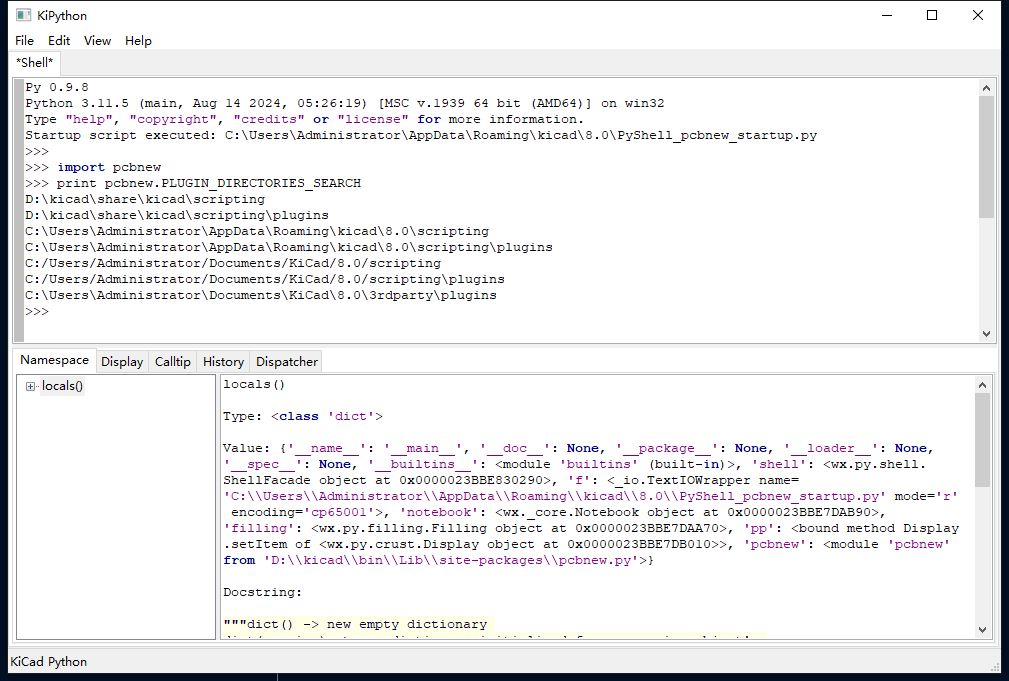
Task: Maximize the KiPython window
Action: [932, 15]
